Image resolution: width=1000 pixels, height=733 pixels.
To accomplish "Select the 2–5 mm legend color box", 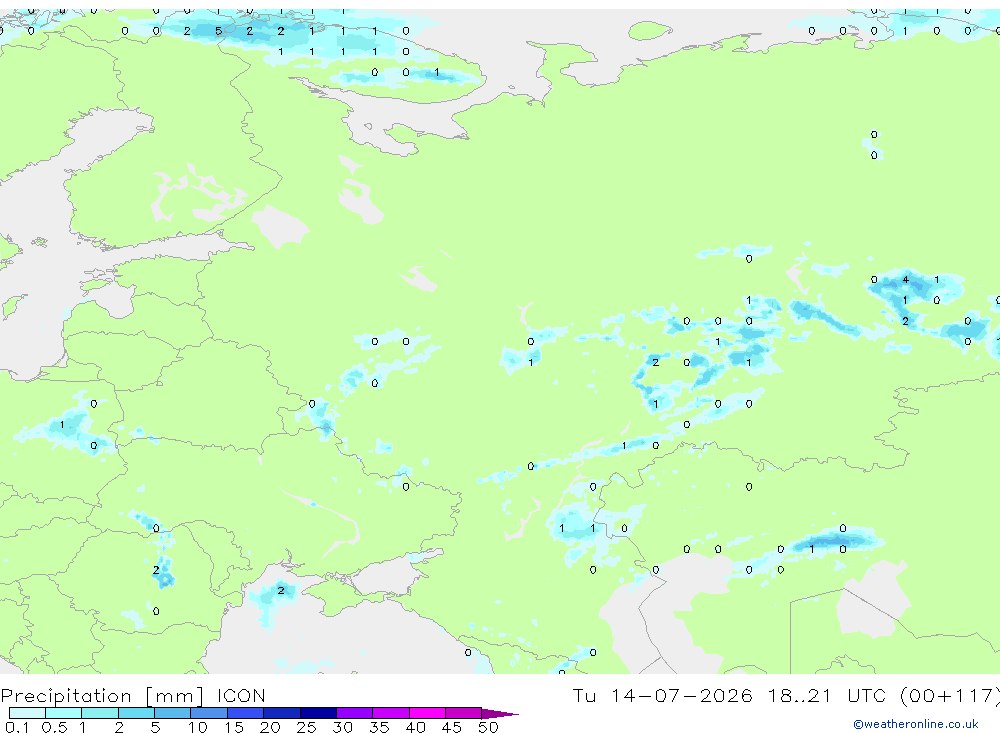I will (x=136, y=713).
